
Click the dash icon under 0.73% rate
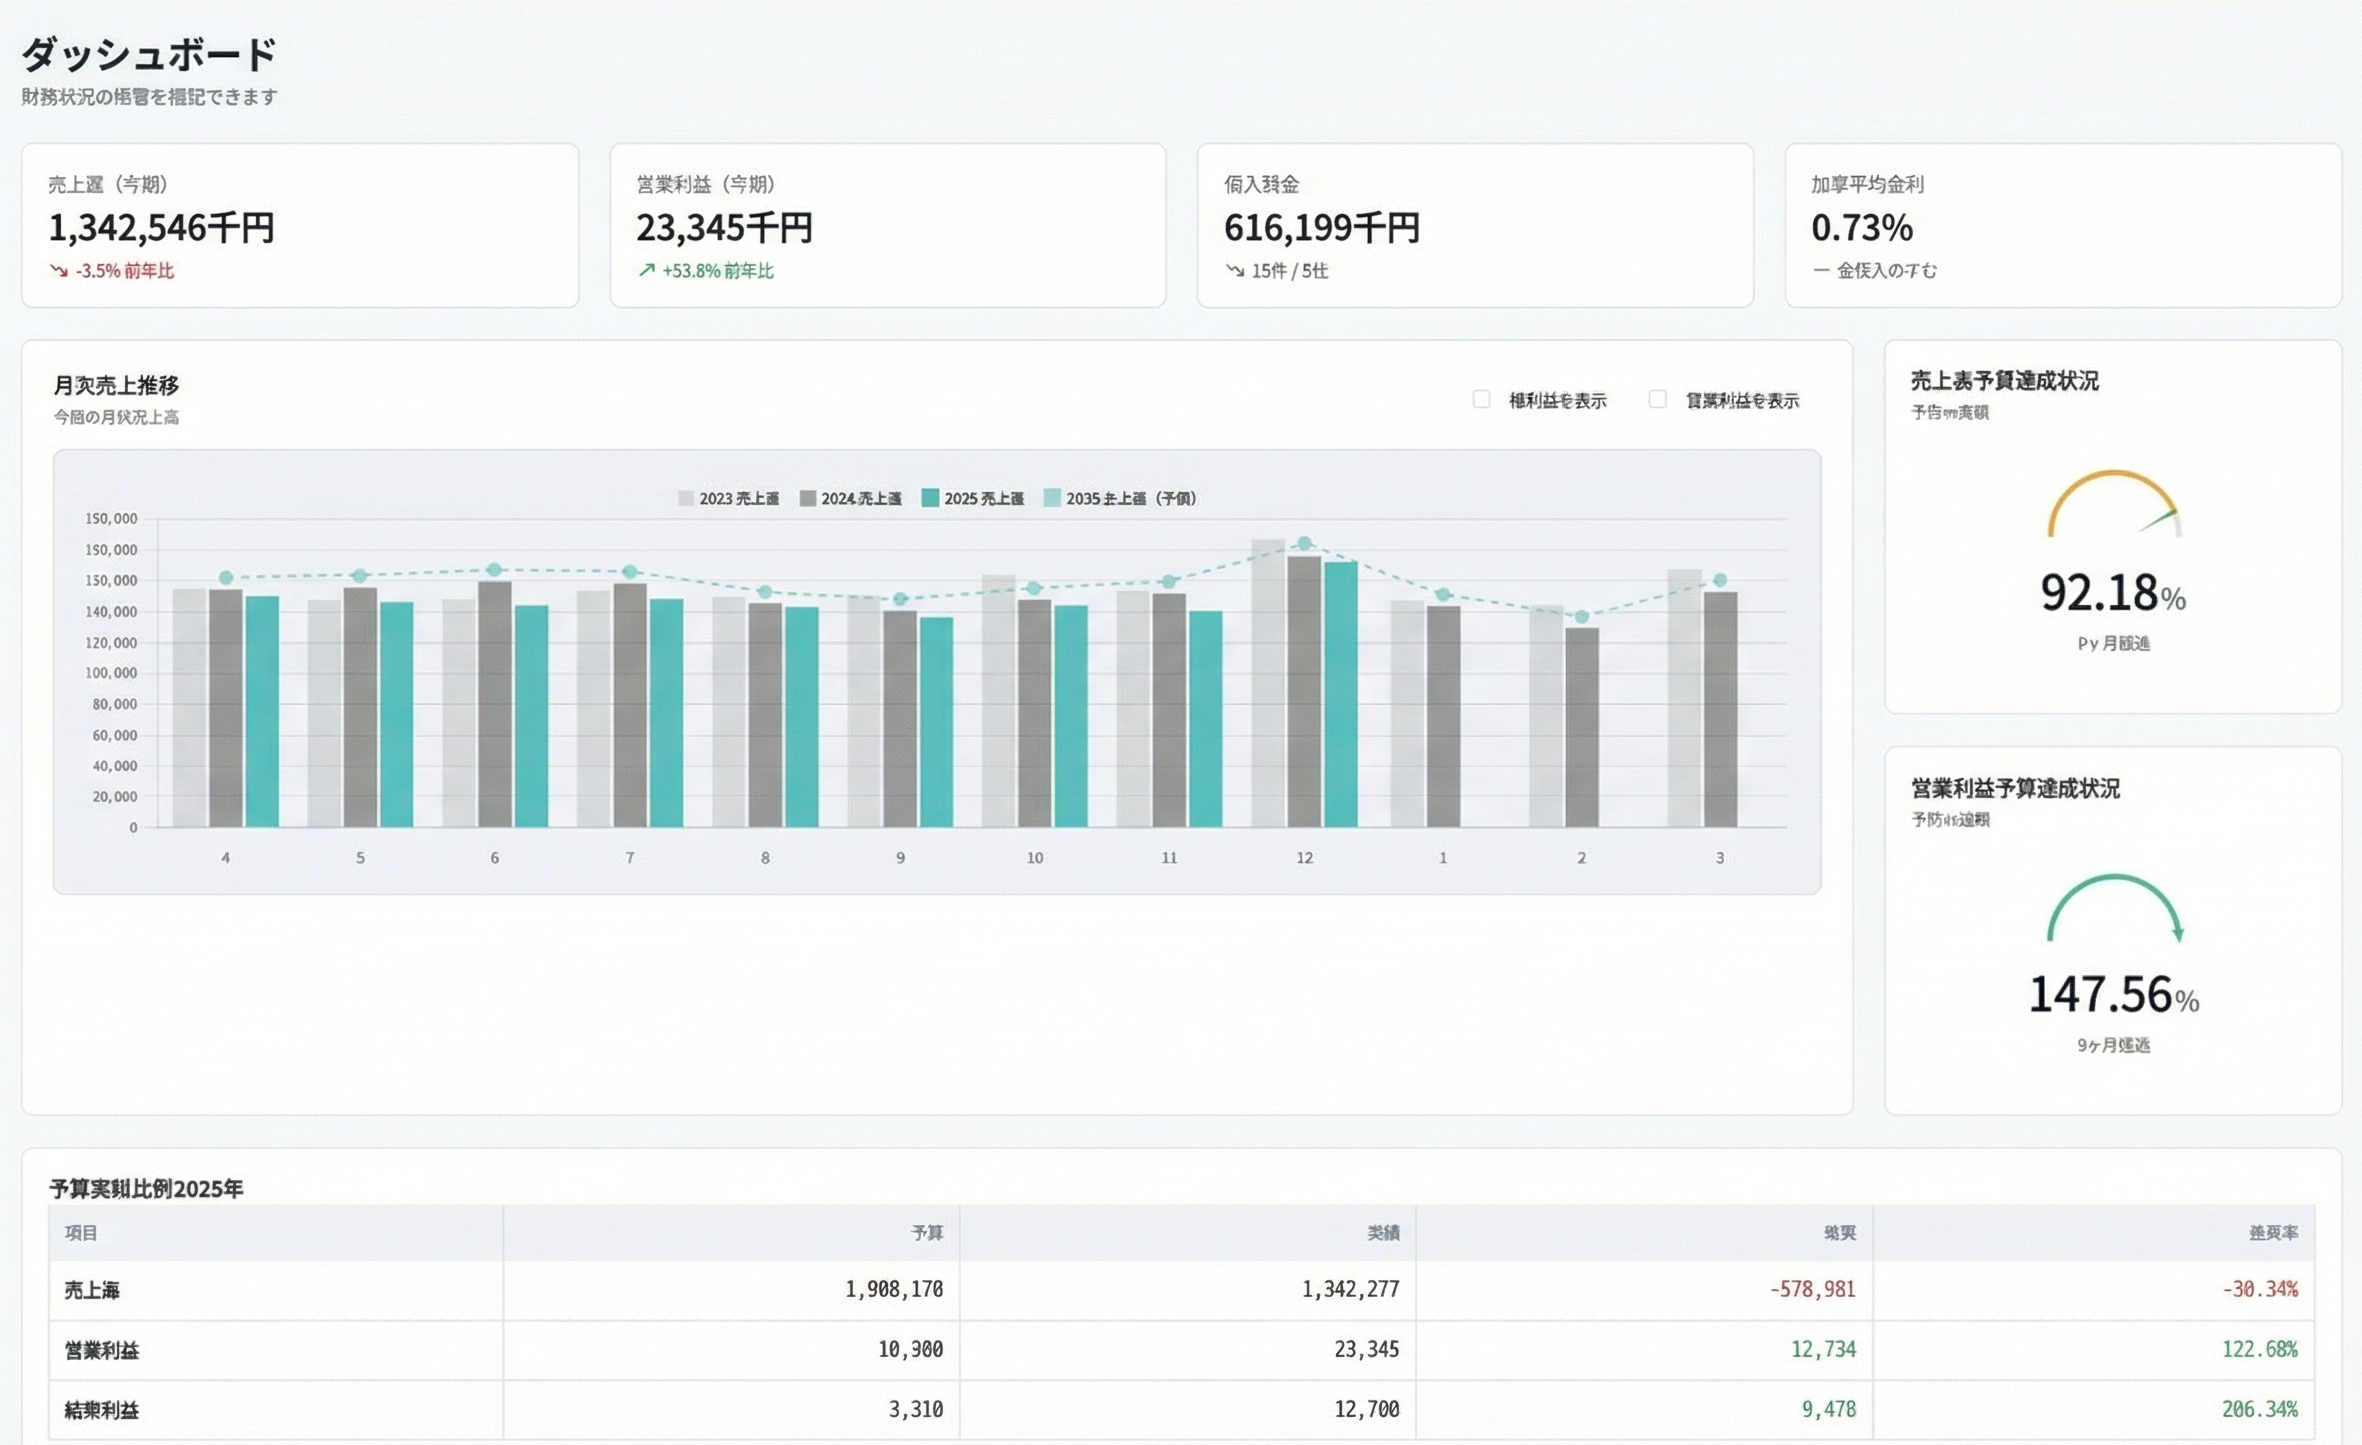click(1820, 271)
